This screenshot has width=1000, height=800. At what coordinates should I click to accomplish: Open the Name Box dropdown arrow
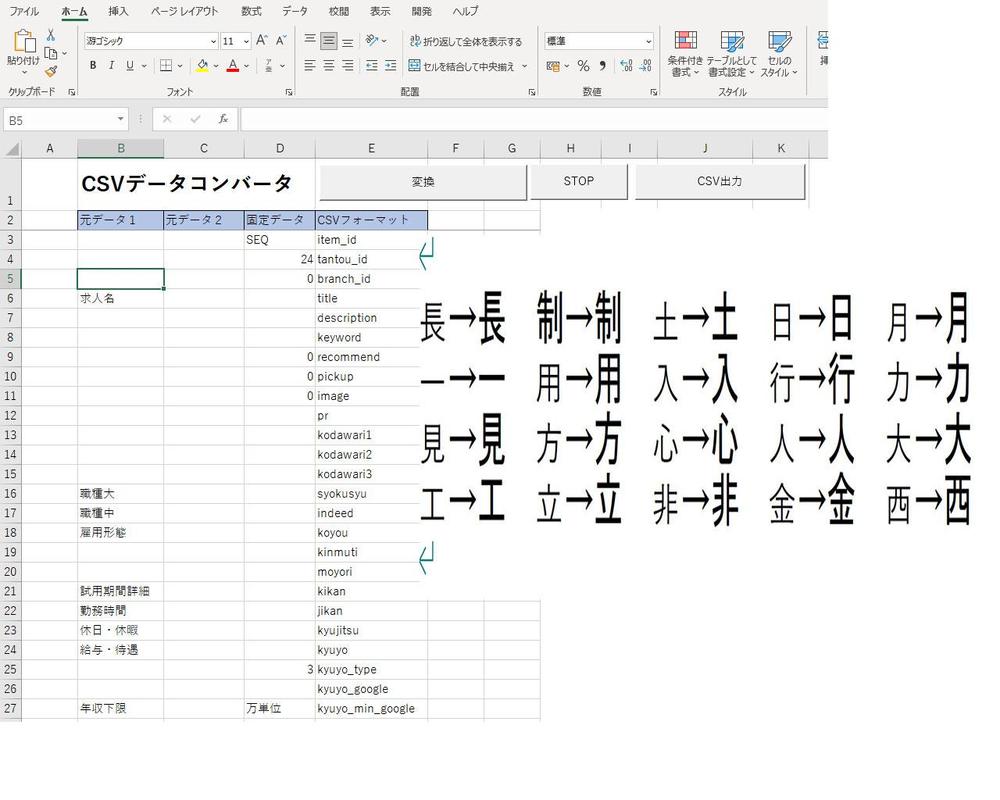click(120, 119)
